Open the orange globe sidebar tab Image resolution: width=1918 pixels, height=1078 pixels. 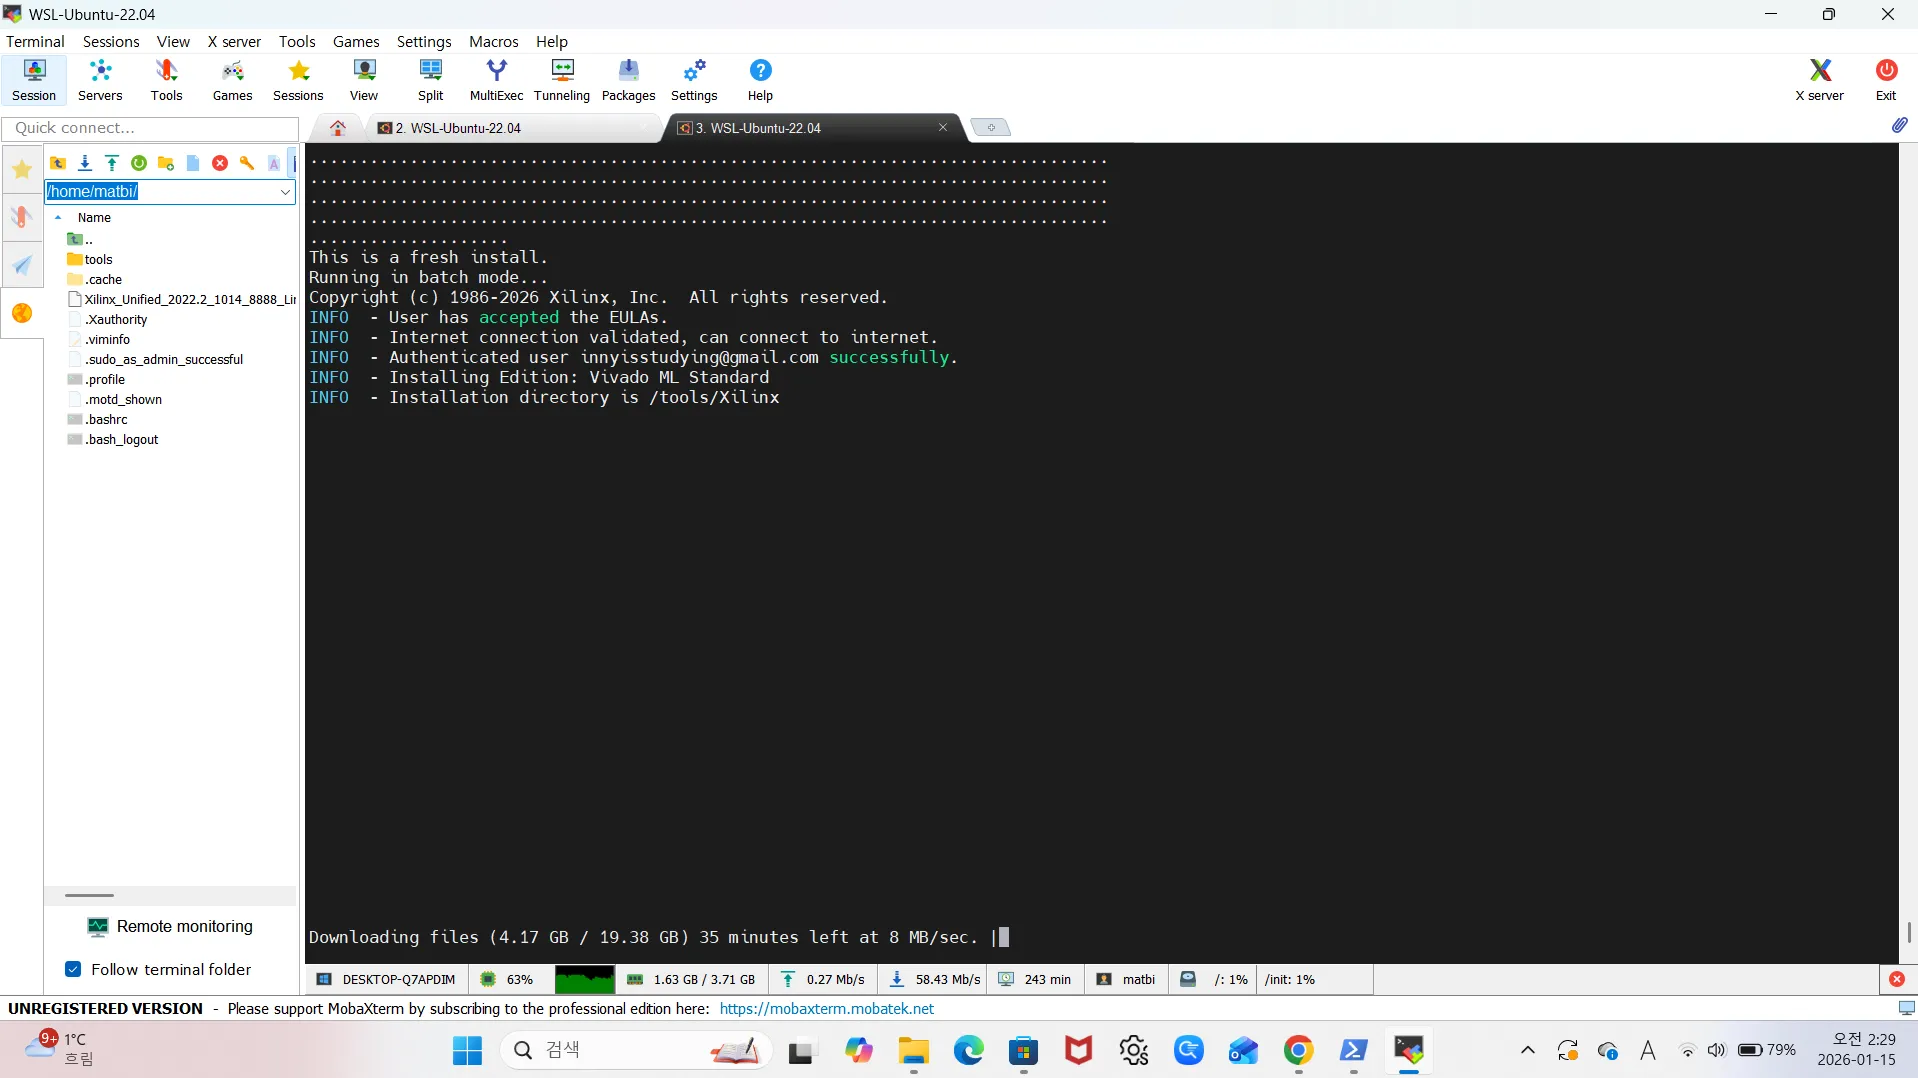(22, 313)
